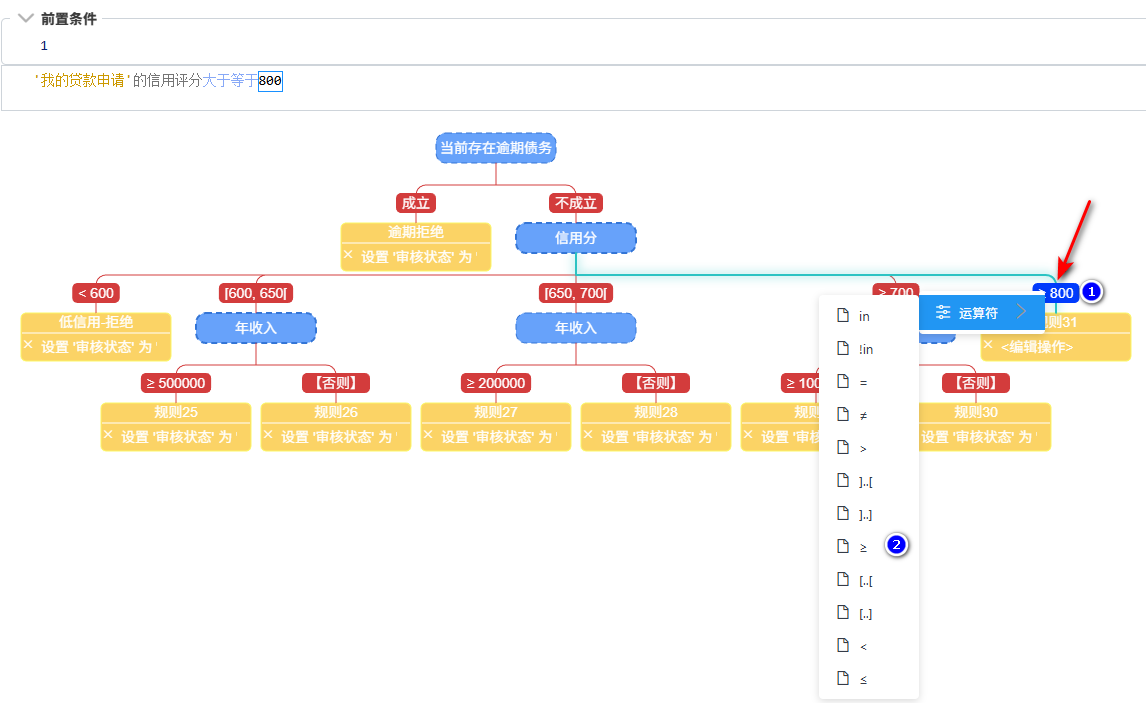Click the 800 value input field

tap(270, 81)
